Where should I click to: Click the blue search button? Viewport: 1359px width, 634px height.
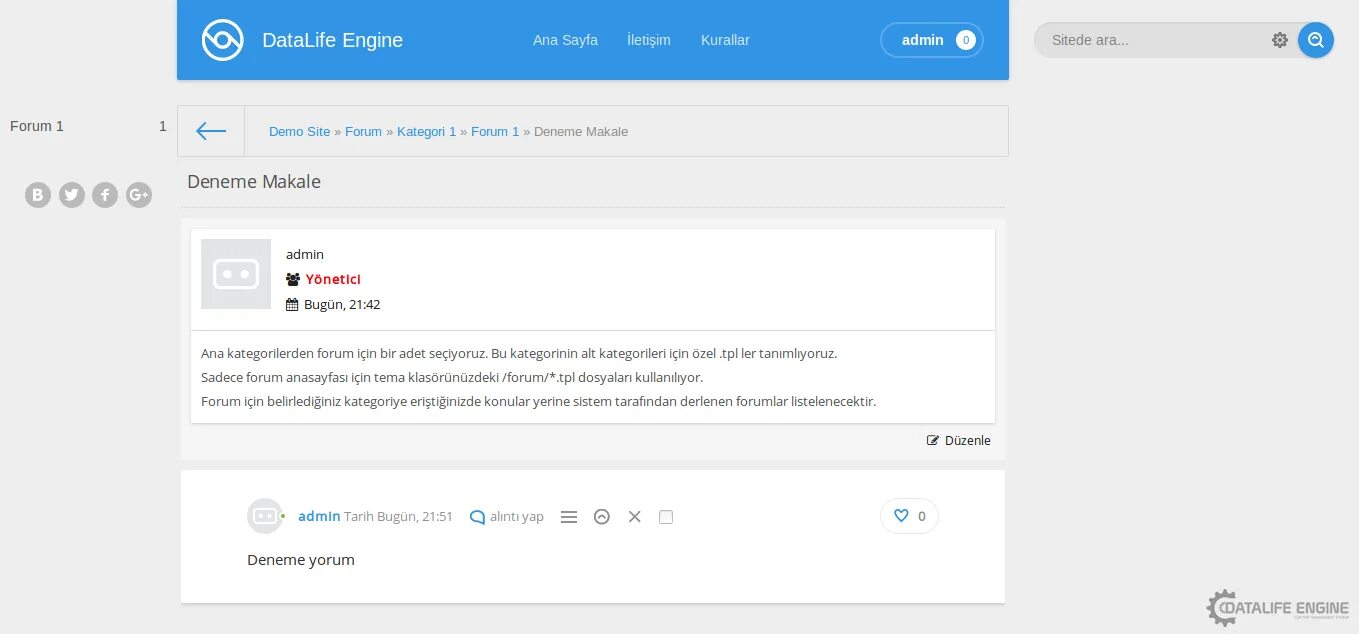[1315, 40]
